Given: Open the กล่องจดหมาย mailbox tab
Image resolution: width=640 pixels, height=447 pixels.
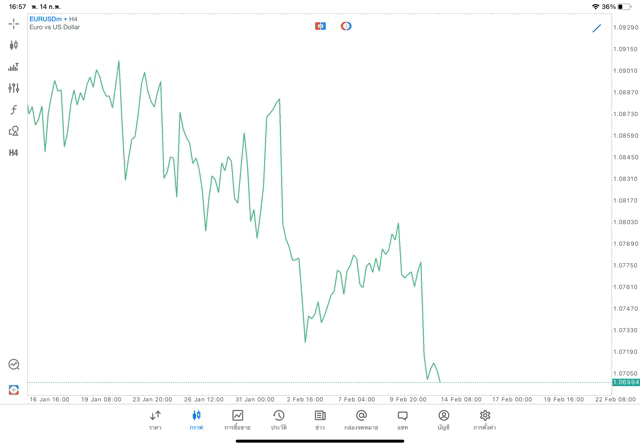Looking at the screenshot, I should pyautogui.click(x=361, y=420).
